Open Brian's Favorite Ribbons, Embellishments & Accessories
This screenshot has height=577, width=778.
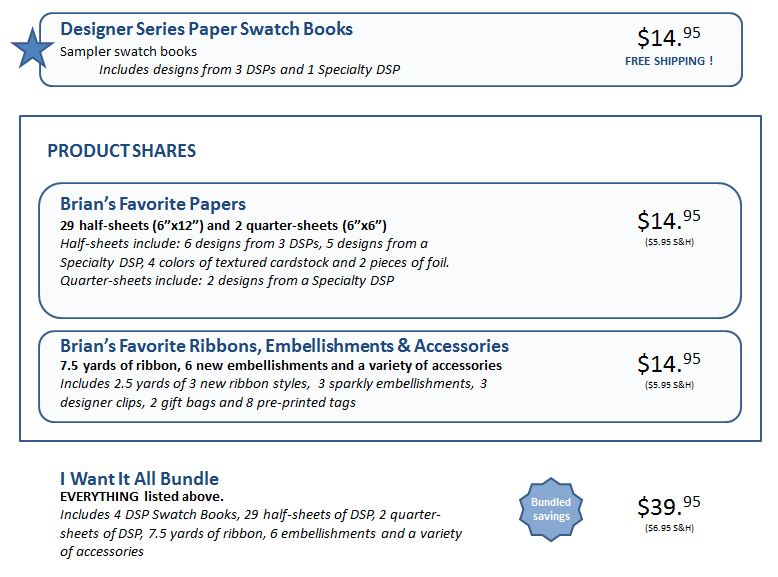(x=284, y=346)
